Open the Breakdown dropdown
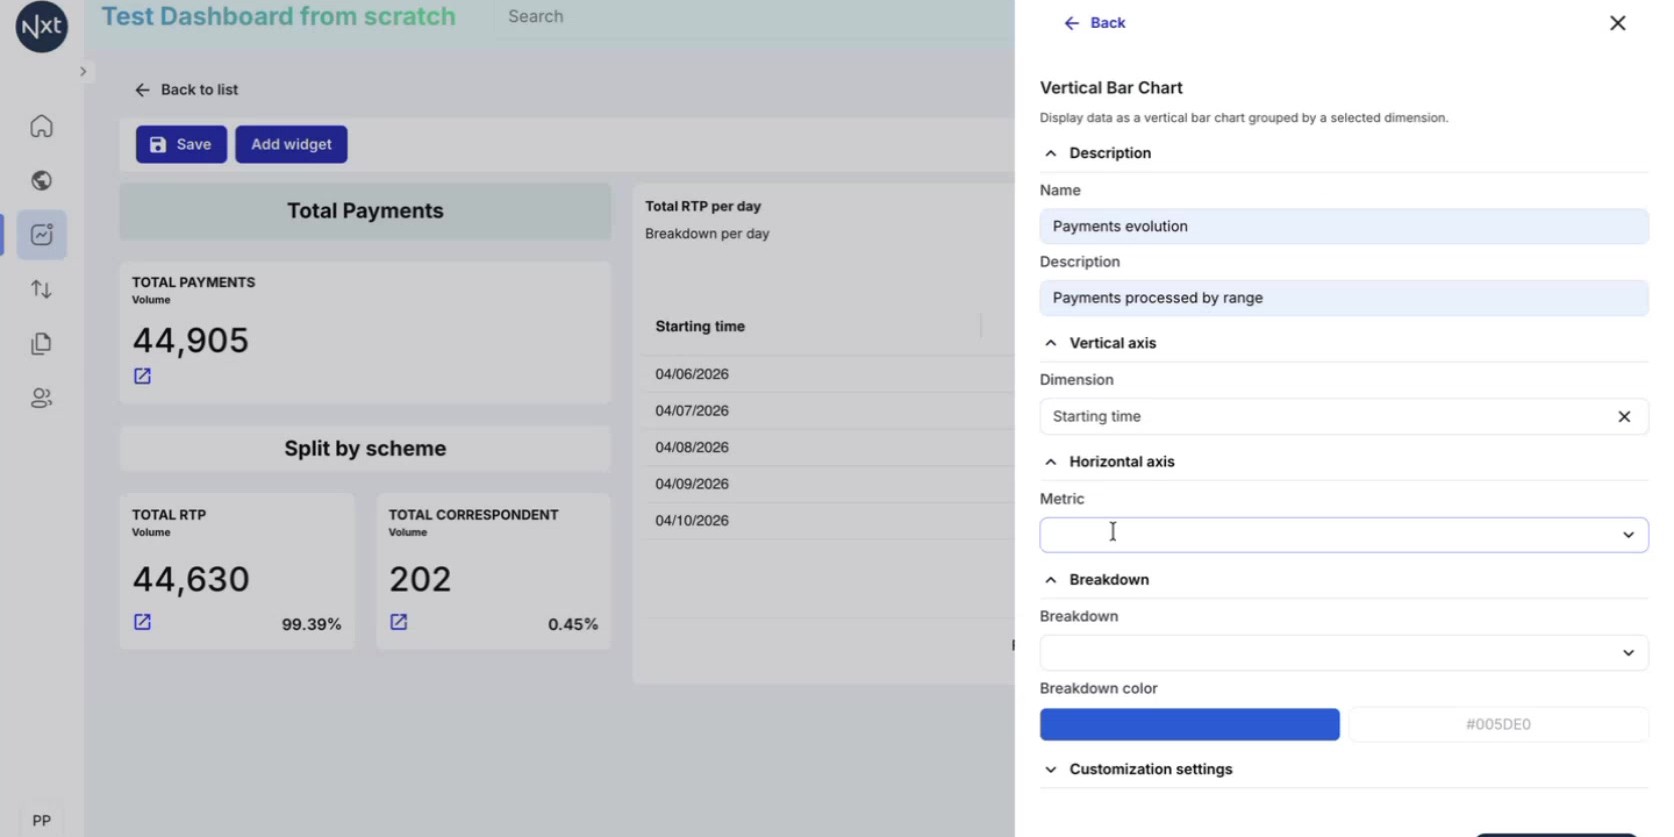This screenshot has height=837, width=1674. coord(1343,653)
